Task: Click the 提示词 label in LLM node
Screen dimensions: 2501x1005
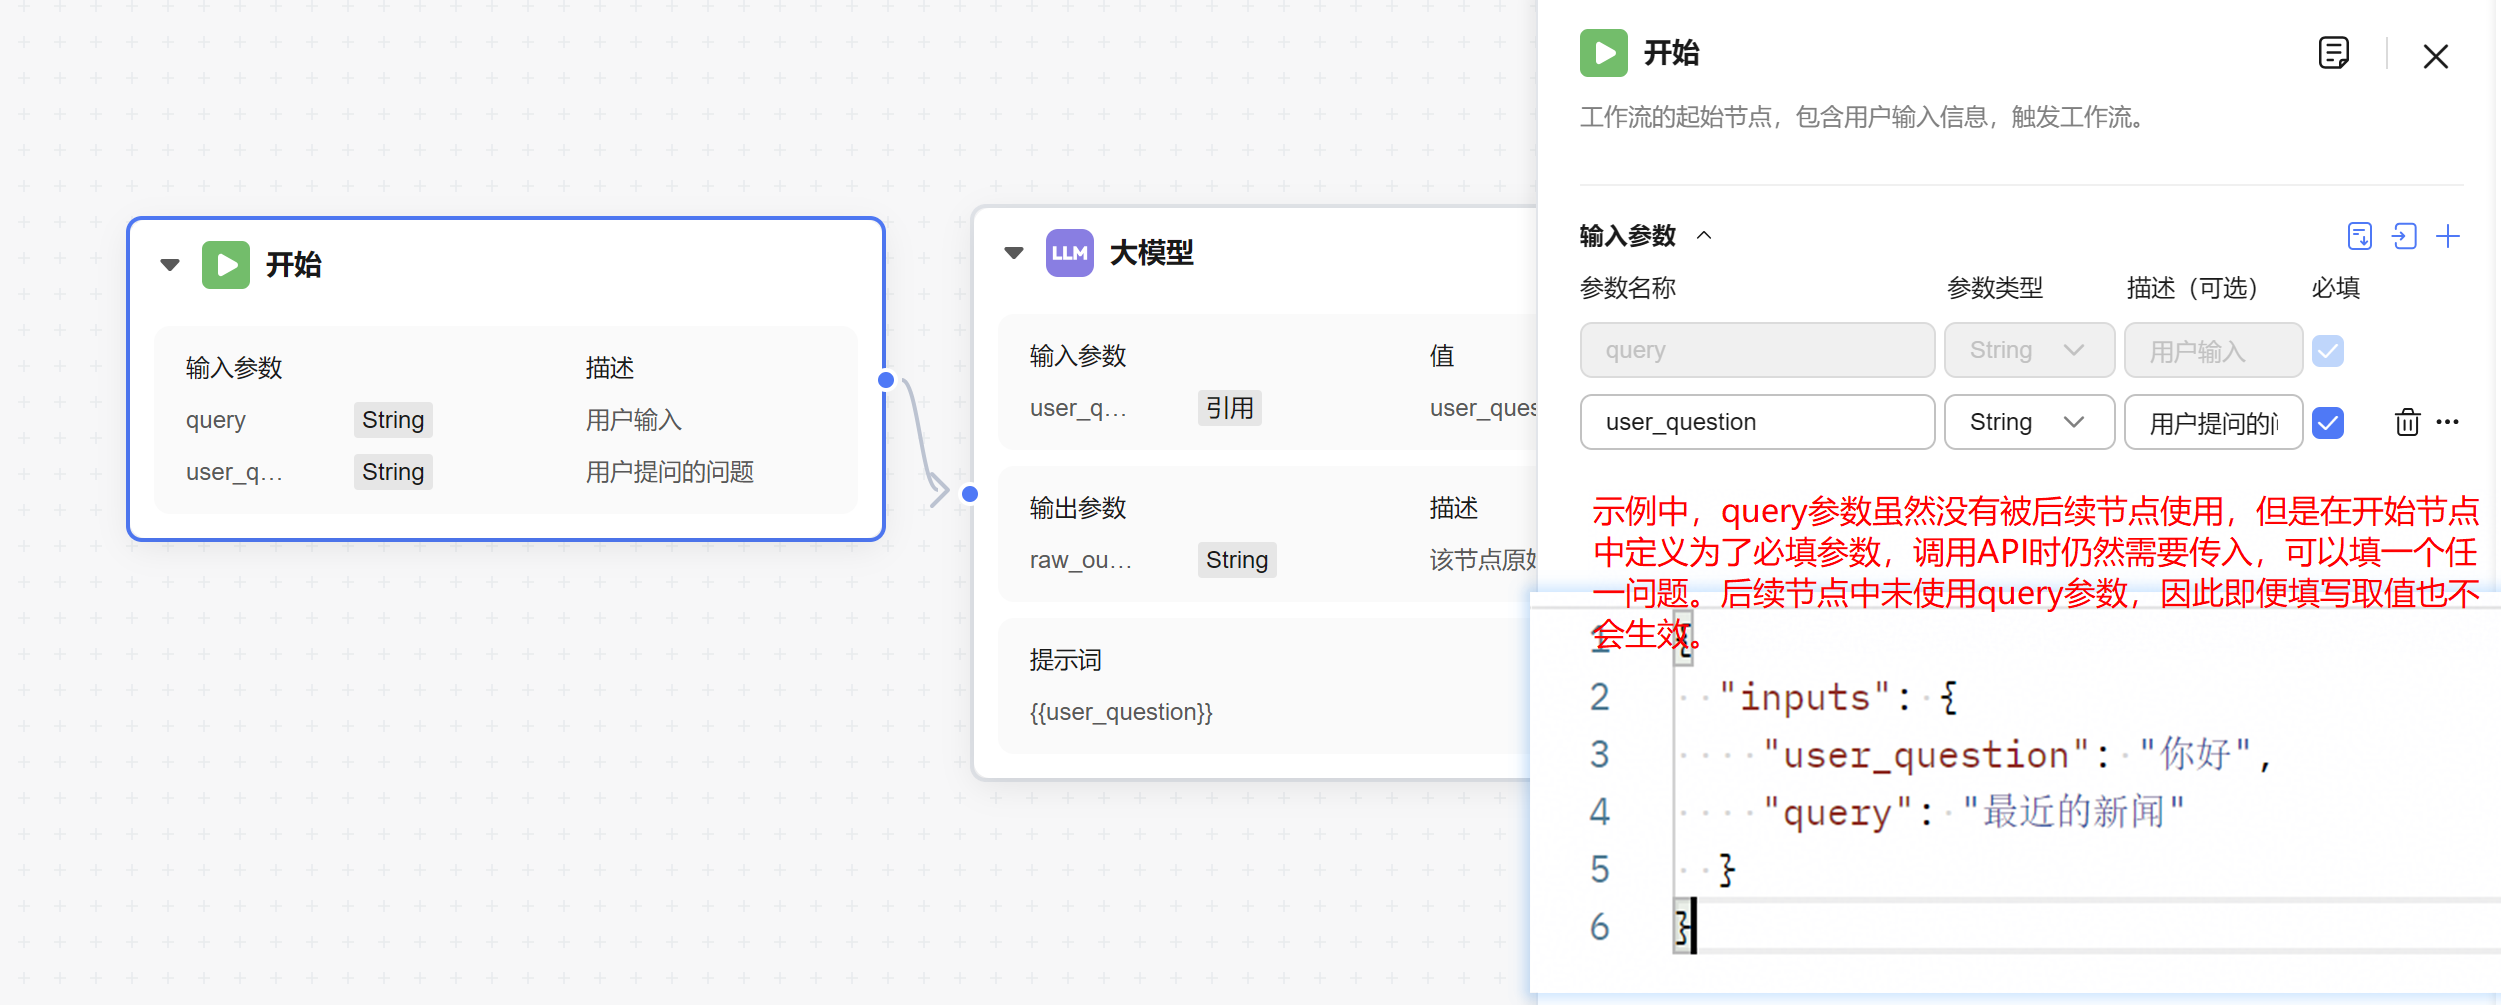Action: [x=1066, y=660]
